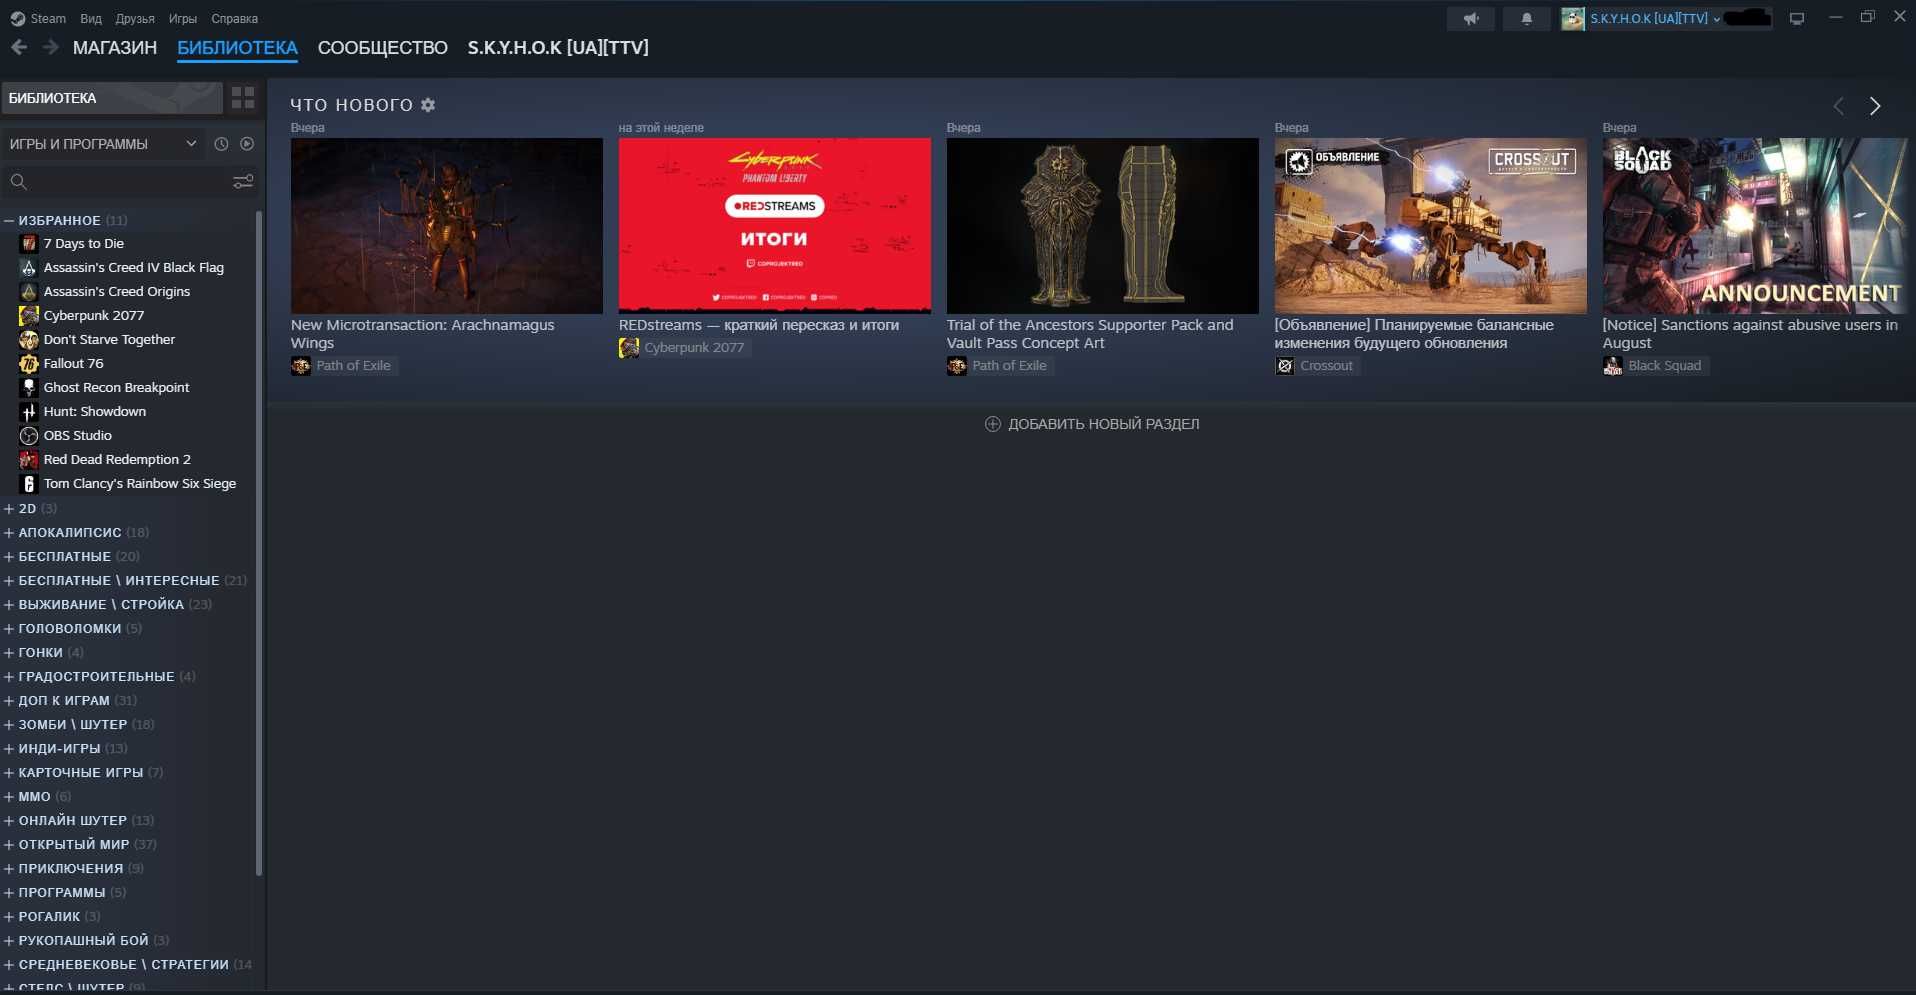1916x995 pixels.
Task: Go to МАГАЗИН tab
Action: coord(115,47)
